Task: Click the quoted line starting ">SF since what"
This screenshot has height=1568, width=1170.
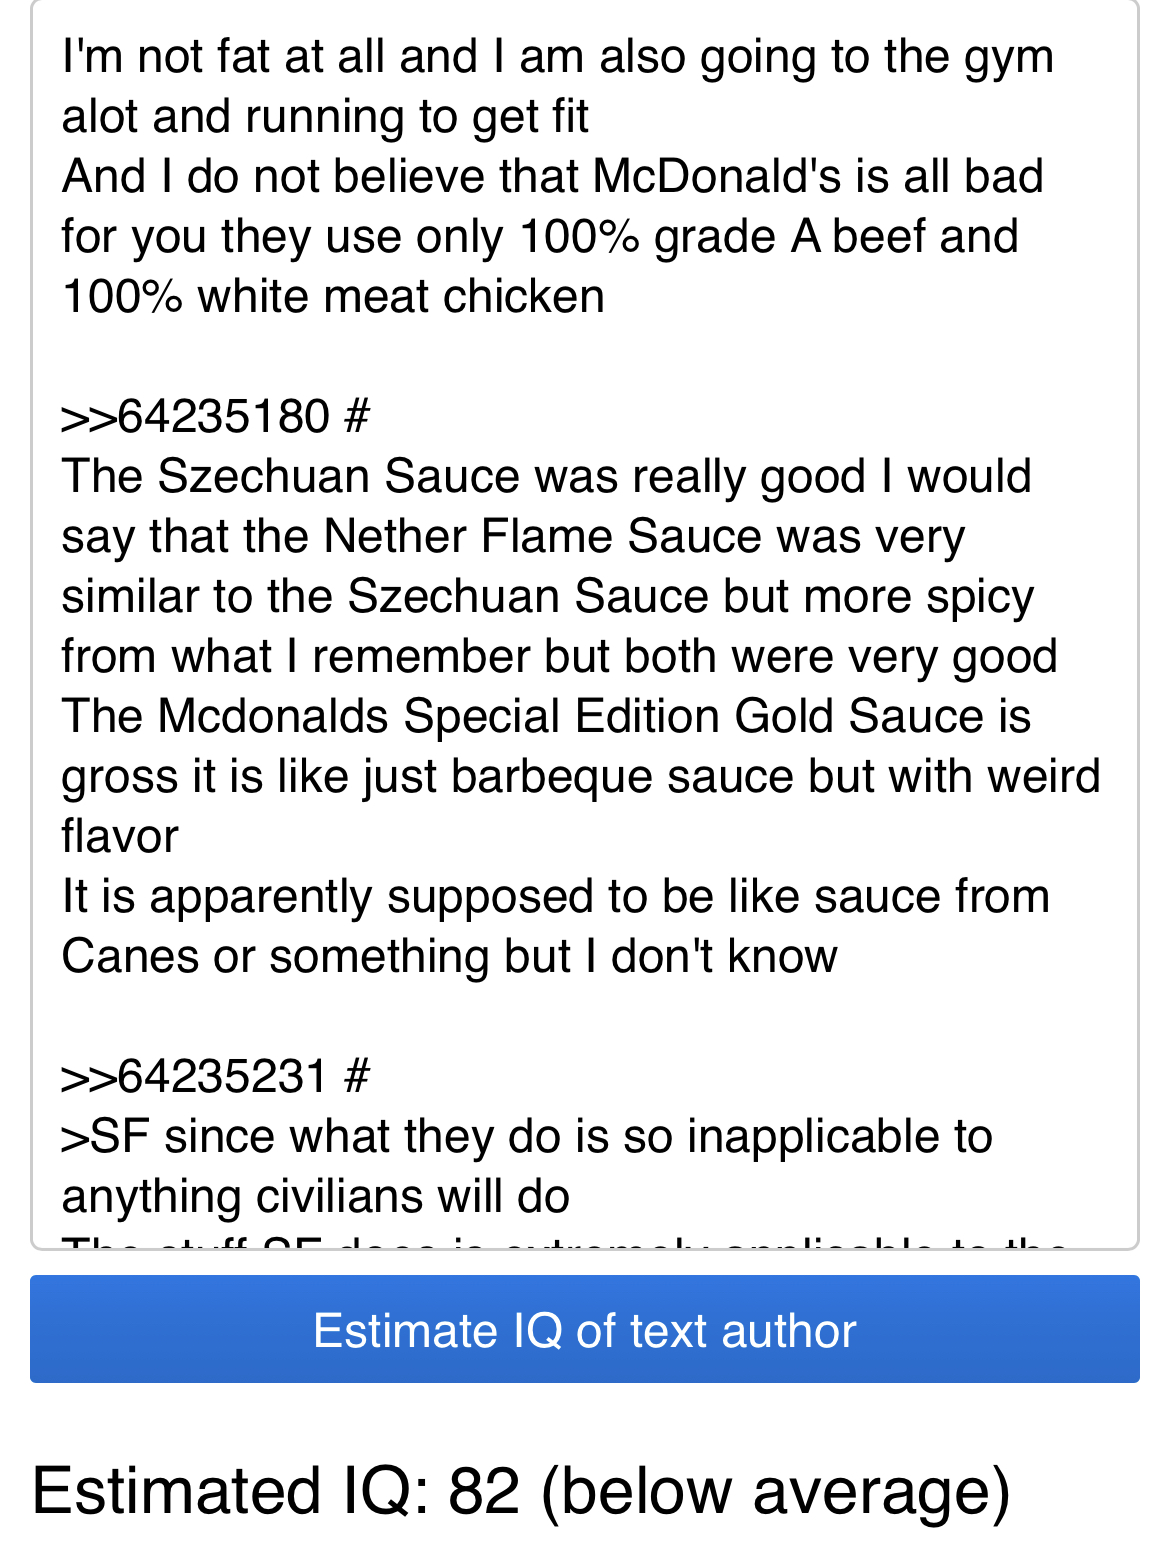Action: (x=527, y=1137)
